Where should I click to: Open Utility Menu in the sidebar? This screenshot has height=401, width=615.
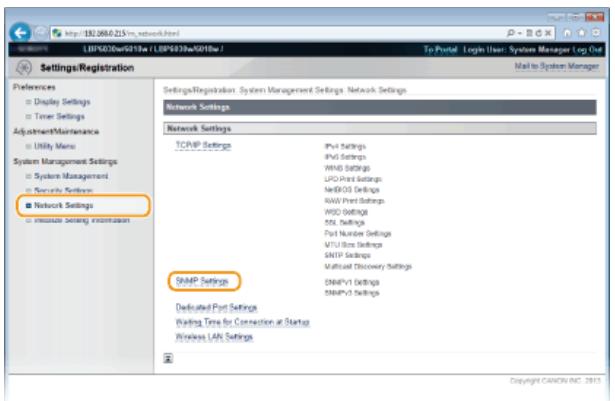[x=55, y=146]
